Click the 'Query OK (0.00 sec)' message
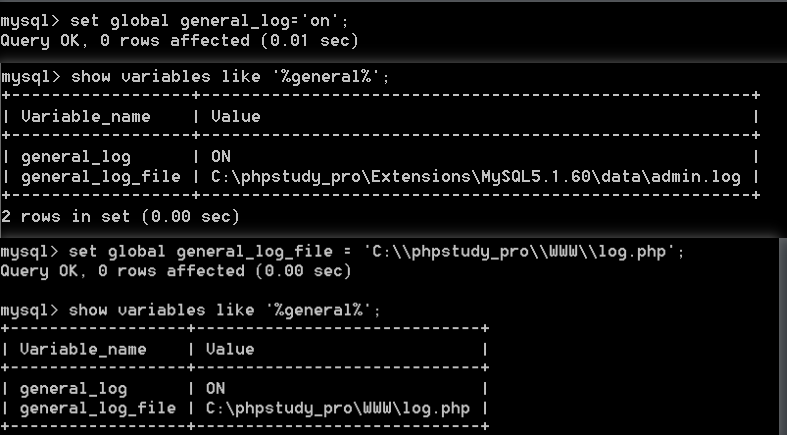 (x=176, y=271)
